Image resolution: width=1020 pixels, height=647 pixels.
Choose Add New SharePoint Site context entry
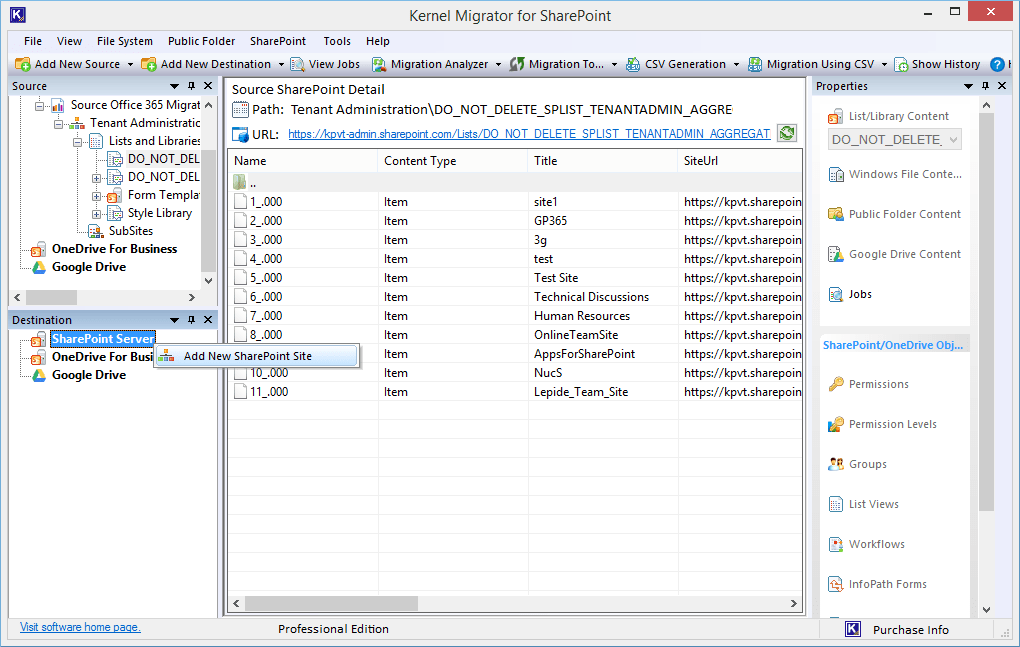click(x=256, y=356)
